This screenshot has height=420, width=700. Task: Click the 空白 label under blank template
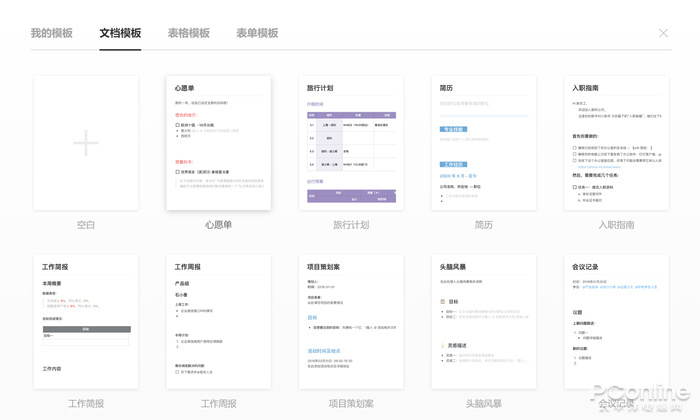[x=86, y=225]
